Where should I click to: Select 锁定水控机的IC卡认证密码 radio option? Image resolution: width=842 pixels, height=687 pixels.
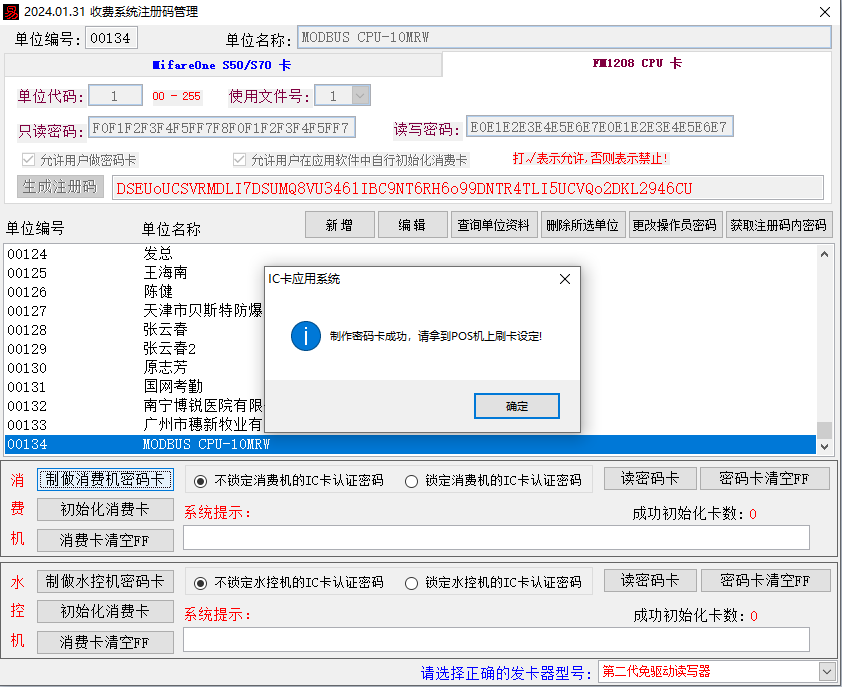click(x=411, y=582)
